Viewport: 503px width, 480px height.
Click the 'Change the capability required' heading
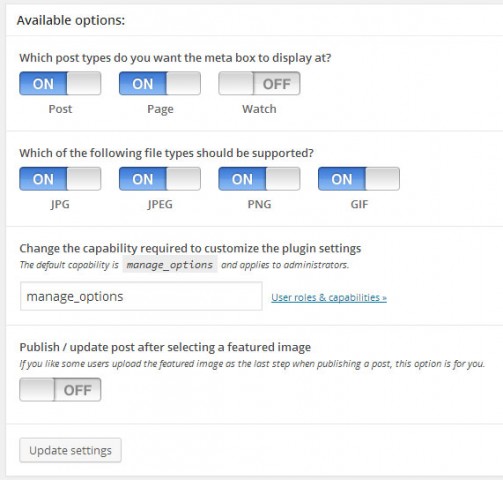click(190, 248)
